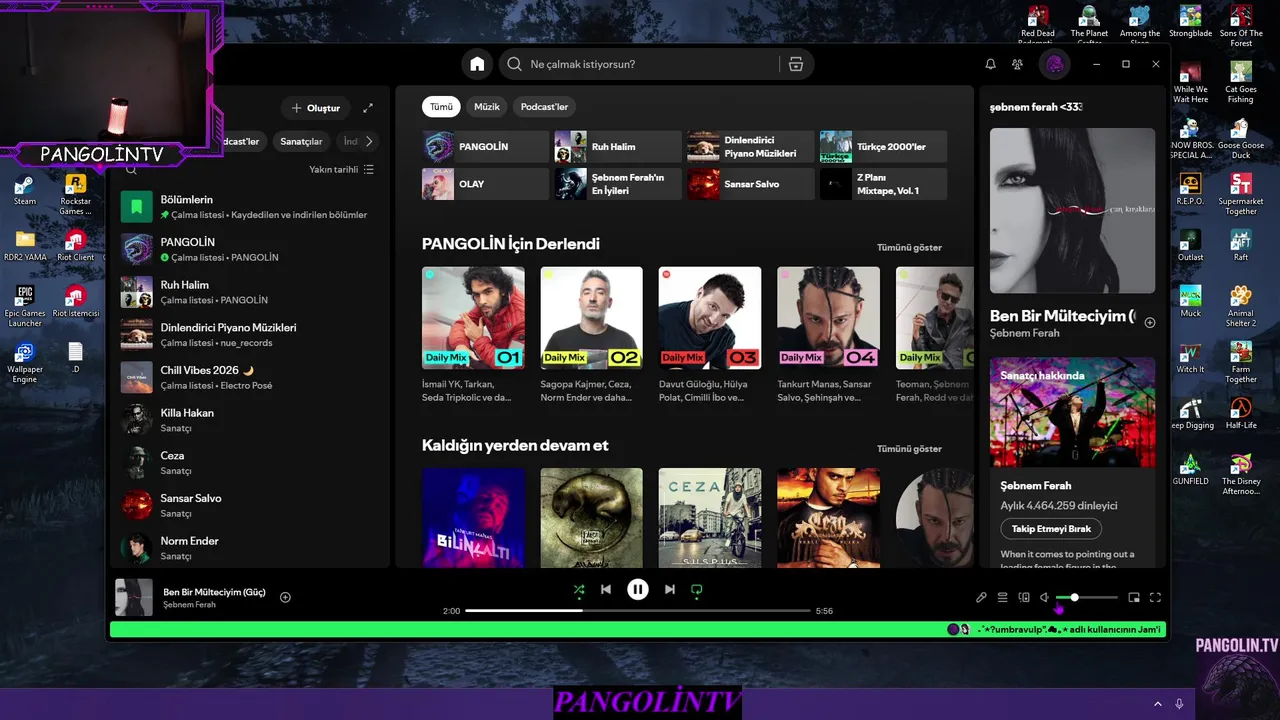This screenshot has height=720, width=1280.
Task: Open Chill Vibes 2026 playlist
Action: [248, 377]
